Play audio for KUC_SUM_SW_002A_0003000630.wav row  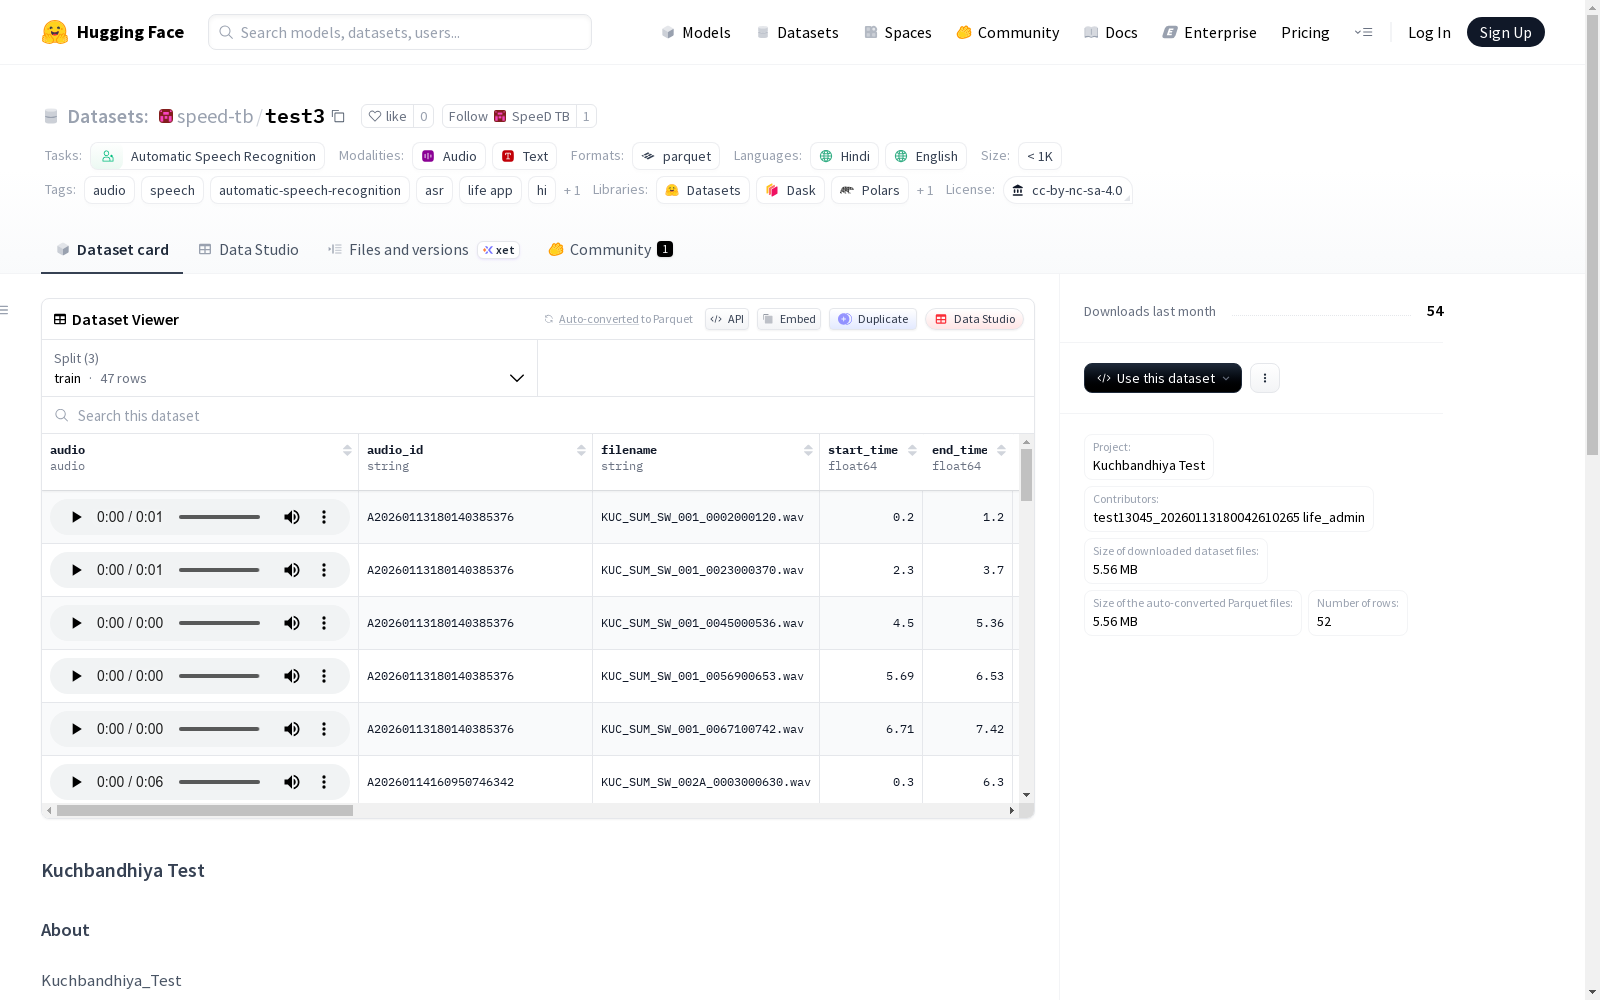(x=76, y=782)
